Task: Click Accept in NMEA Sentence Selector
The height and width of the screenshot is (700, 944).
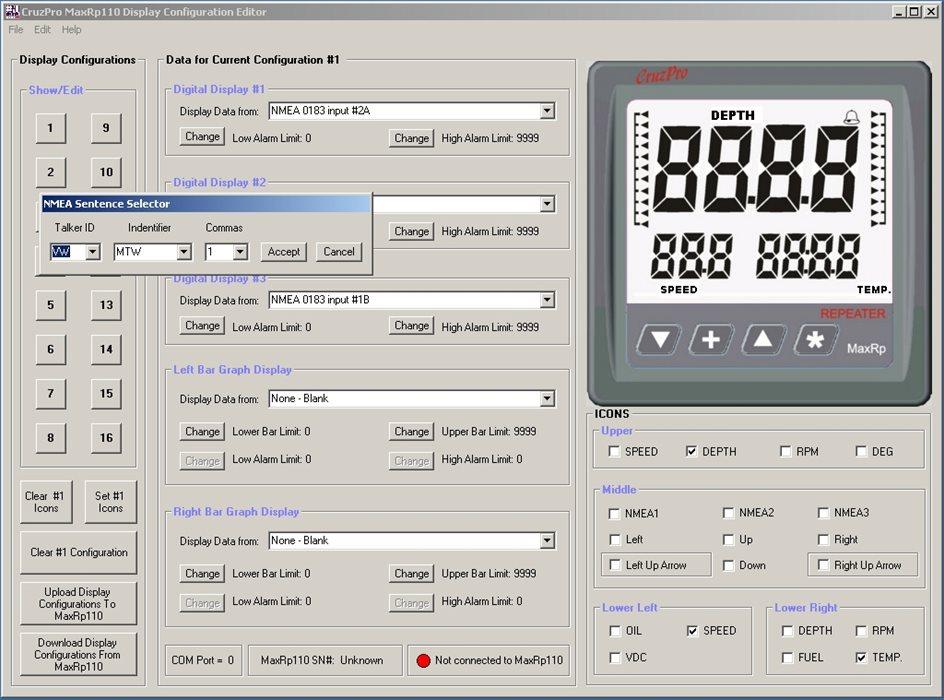Action: click(283, 252)
